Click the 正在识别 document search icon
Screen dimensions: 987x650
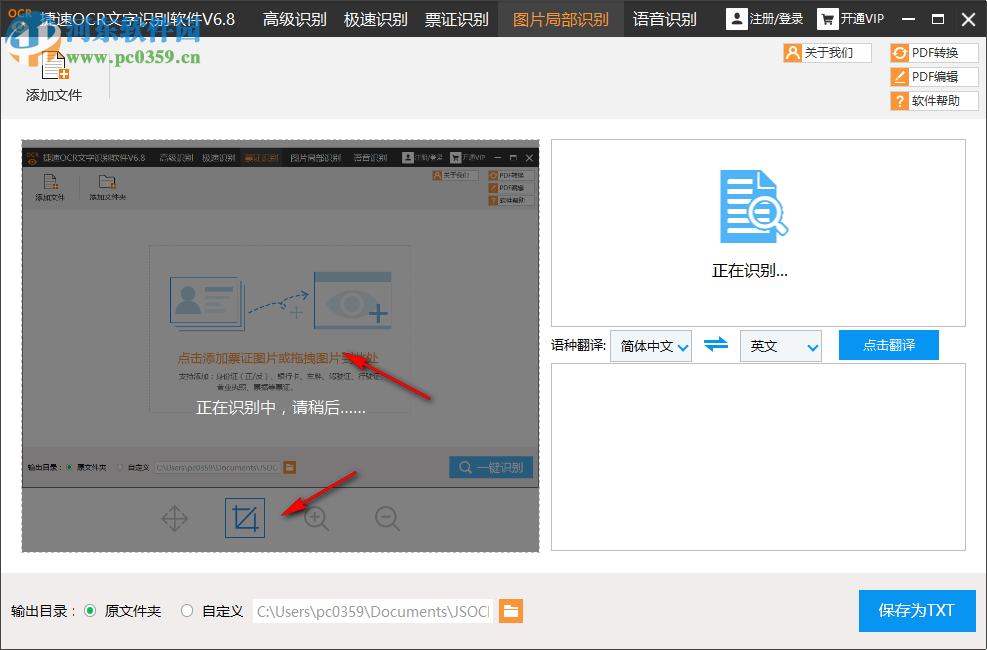point(753,206)
